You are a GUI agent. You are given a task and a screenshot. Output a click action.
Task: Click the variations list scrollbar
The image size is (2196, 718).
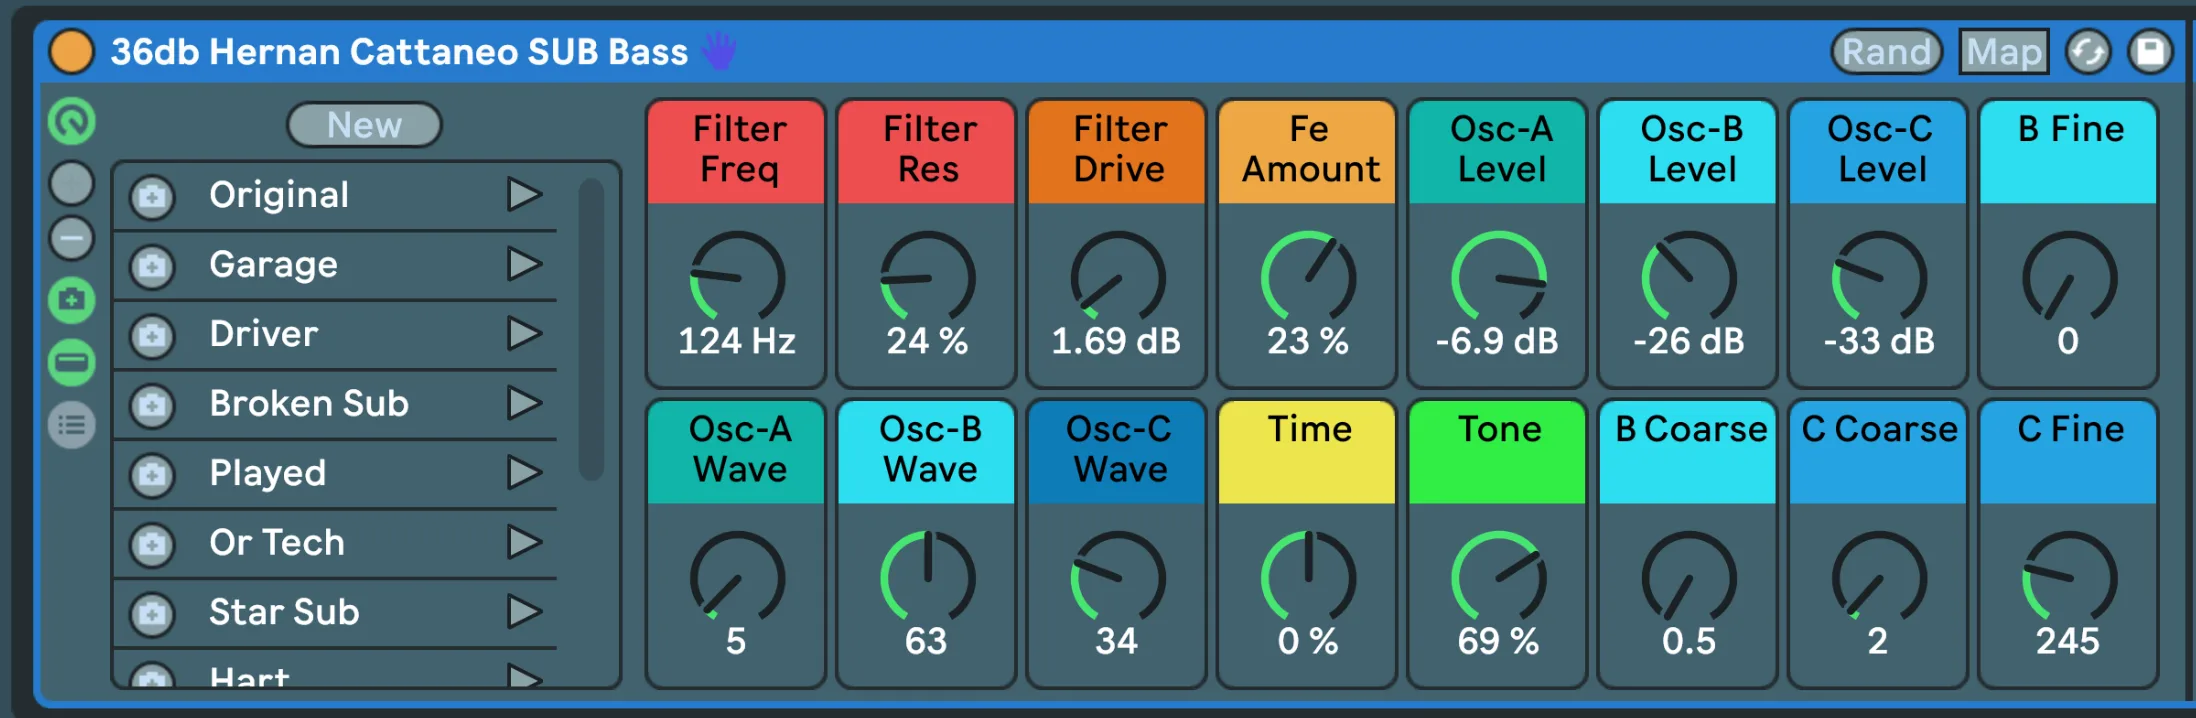coord(591,329)
